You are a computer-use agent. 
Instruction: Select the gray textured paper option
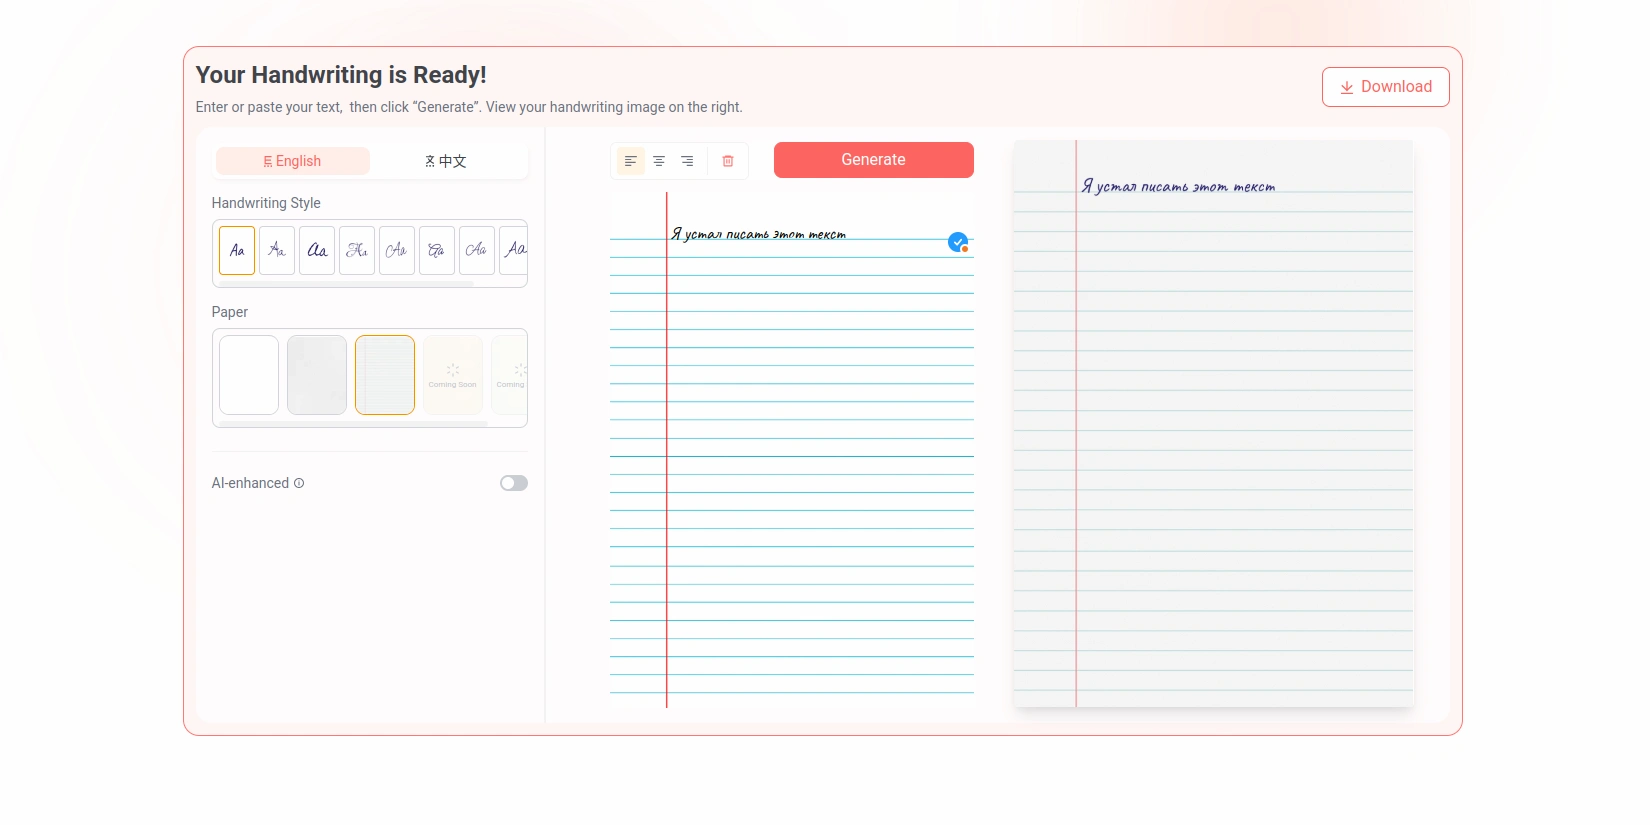(317, 375)
